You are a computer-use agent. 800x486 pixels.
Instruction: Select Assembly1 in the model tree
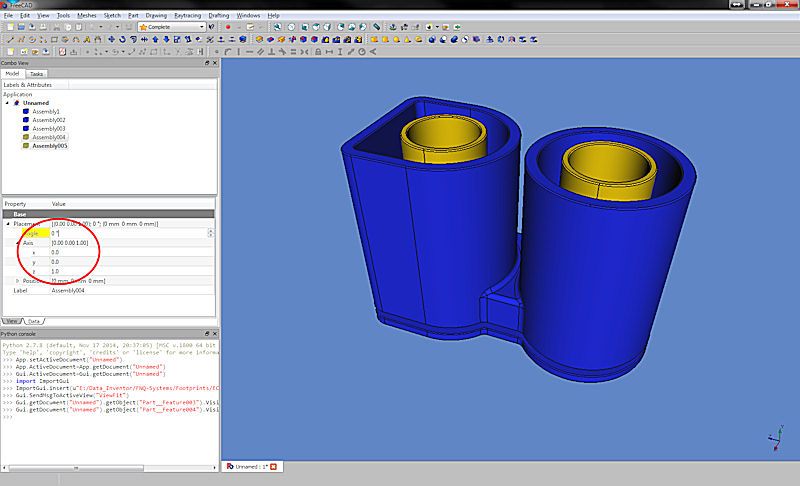coord(45,111)
